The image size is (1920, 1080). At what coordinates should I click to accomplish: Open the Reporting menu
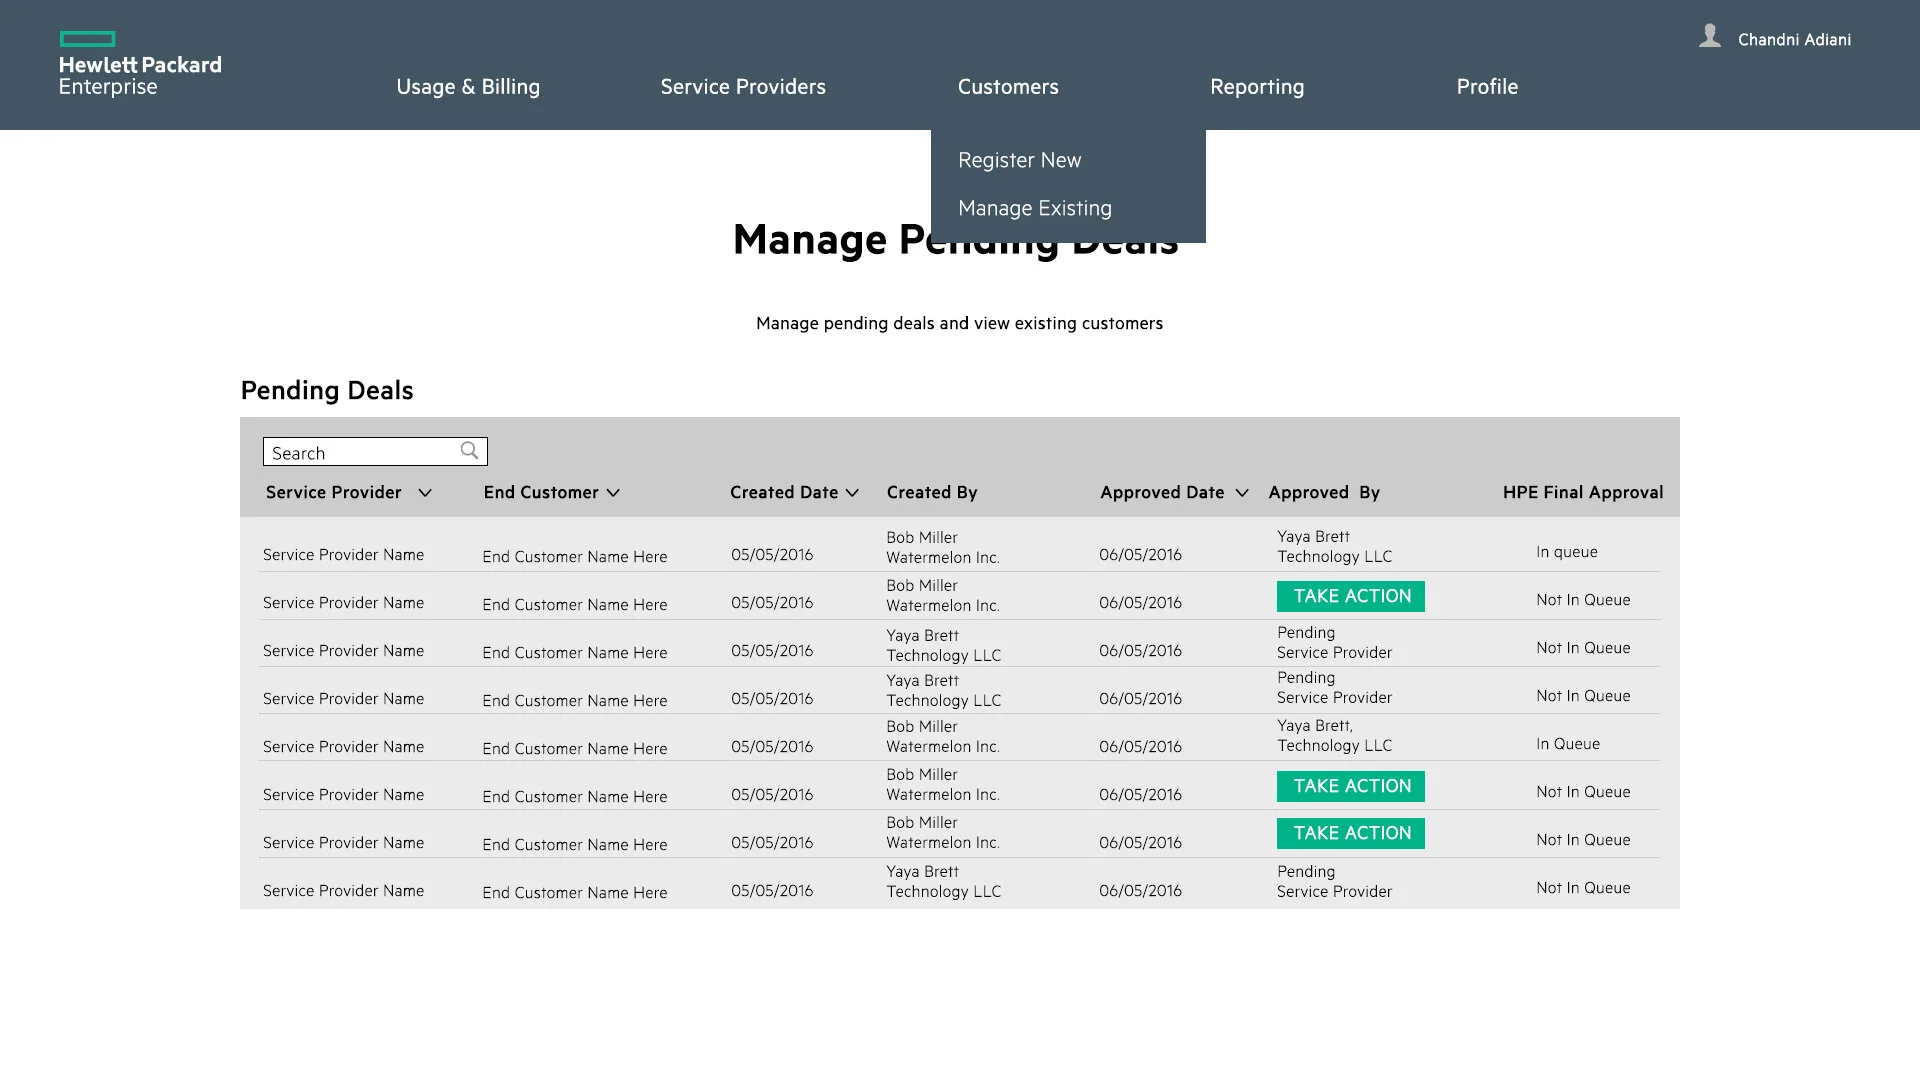pos(1256,87)
